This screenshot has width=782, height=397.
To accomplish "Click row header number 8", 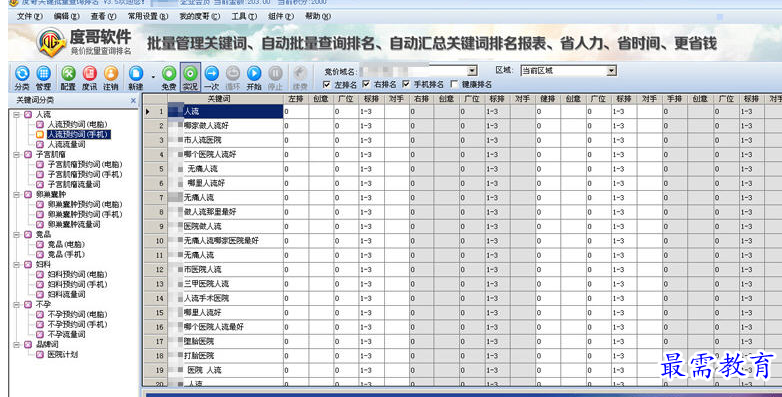I will point(156,212).
